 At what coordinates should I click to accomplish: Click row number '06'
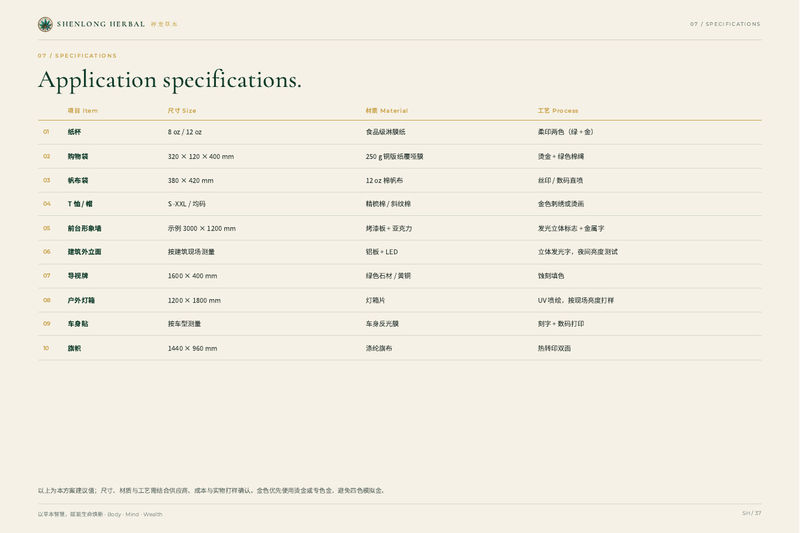[46, 252]
